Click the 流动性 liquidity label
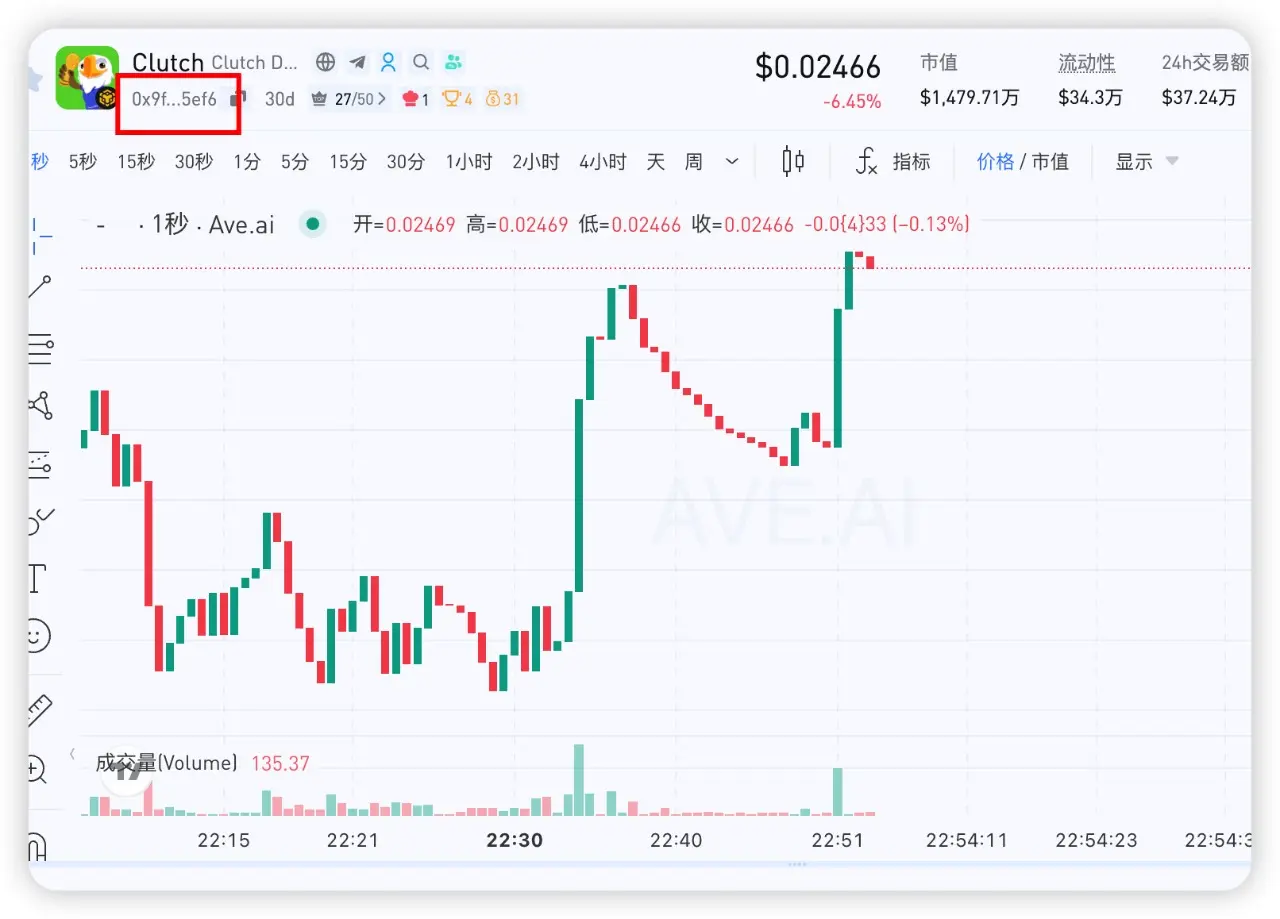Image resolution: width=1280 pixels, height=919 pixels. pyautogui.click(x=1087, y=63)
